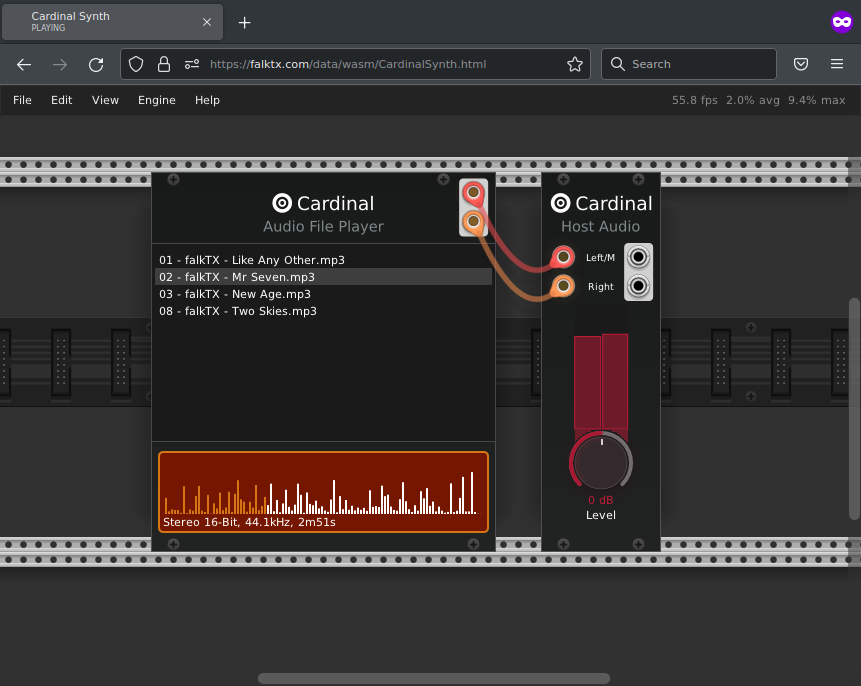Click the Level knob on Host Audio
The width and height of the screenshot is (861, 686).
coord(601,462)
